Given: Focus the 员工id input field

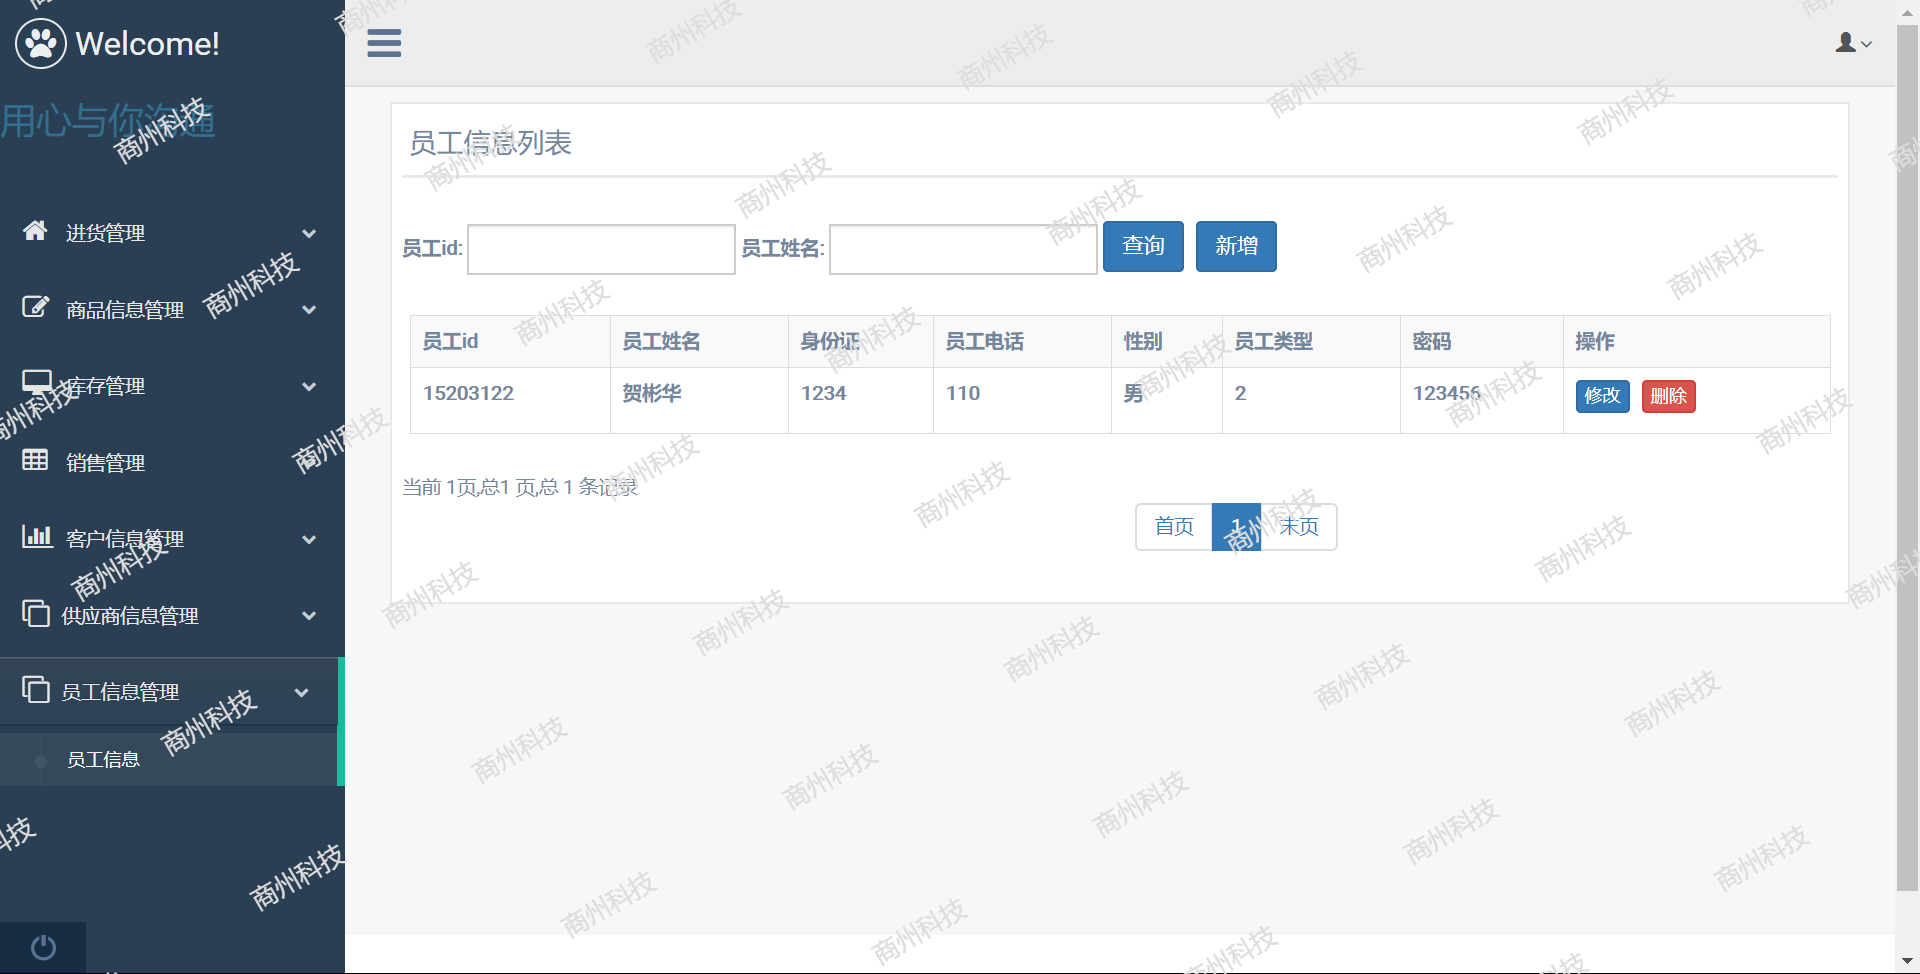Looking at the screenshot, I should [601, 249].
